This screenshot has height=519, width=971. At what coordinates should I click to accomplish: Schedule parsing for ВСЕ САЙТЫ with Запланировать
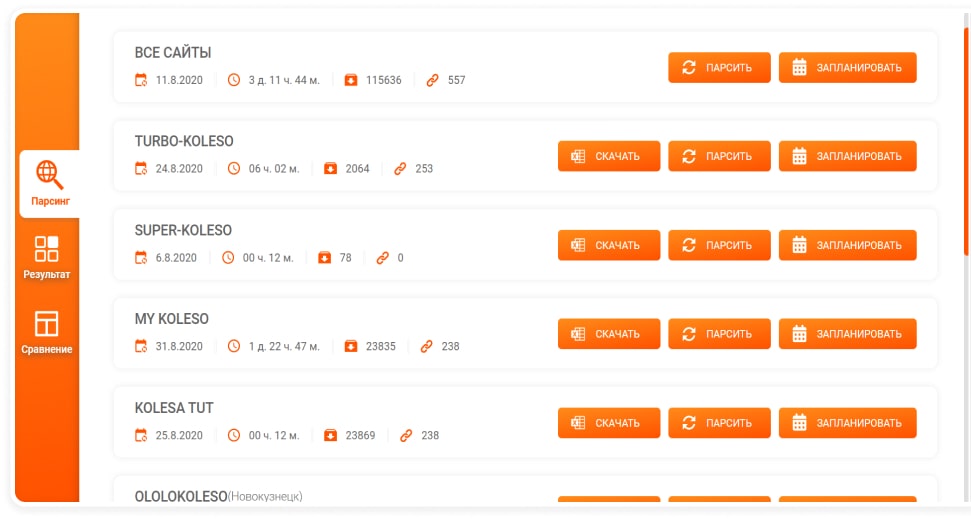[847, 68]
